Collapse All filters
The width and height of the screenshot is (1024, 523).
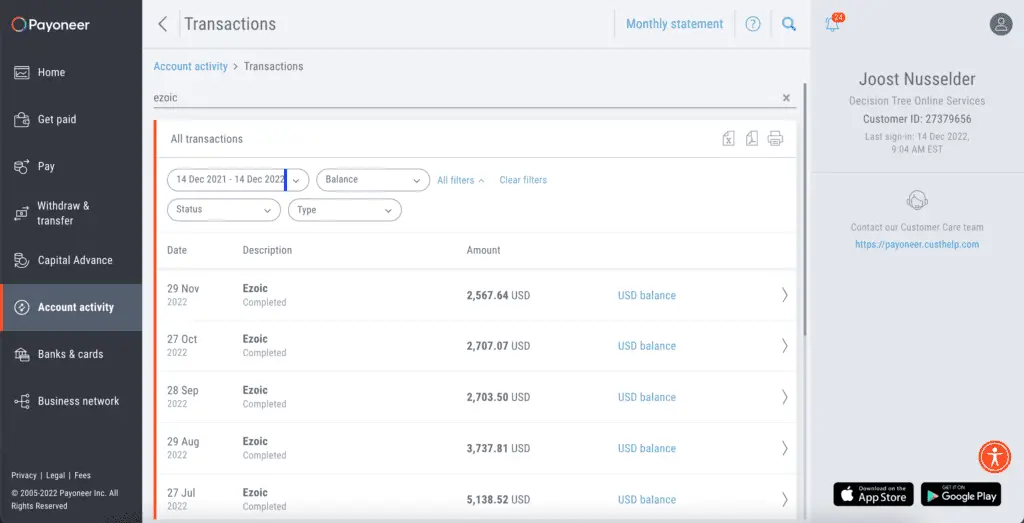tap(460, 180)
